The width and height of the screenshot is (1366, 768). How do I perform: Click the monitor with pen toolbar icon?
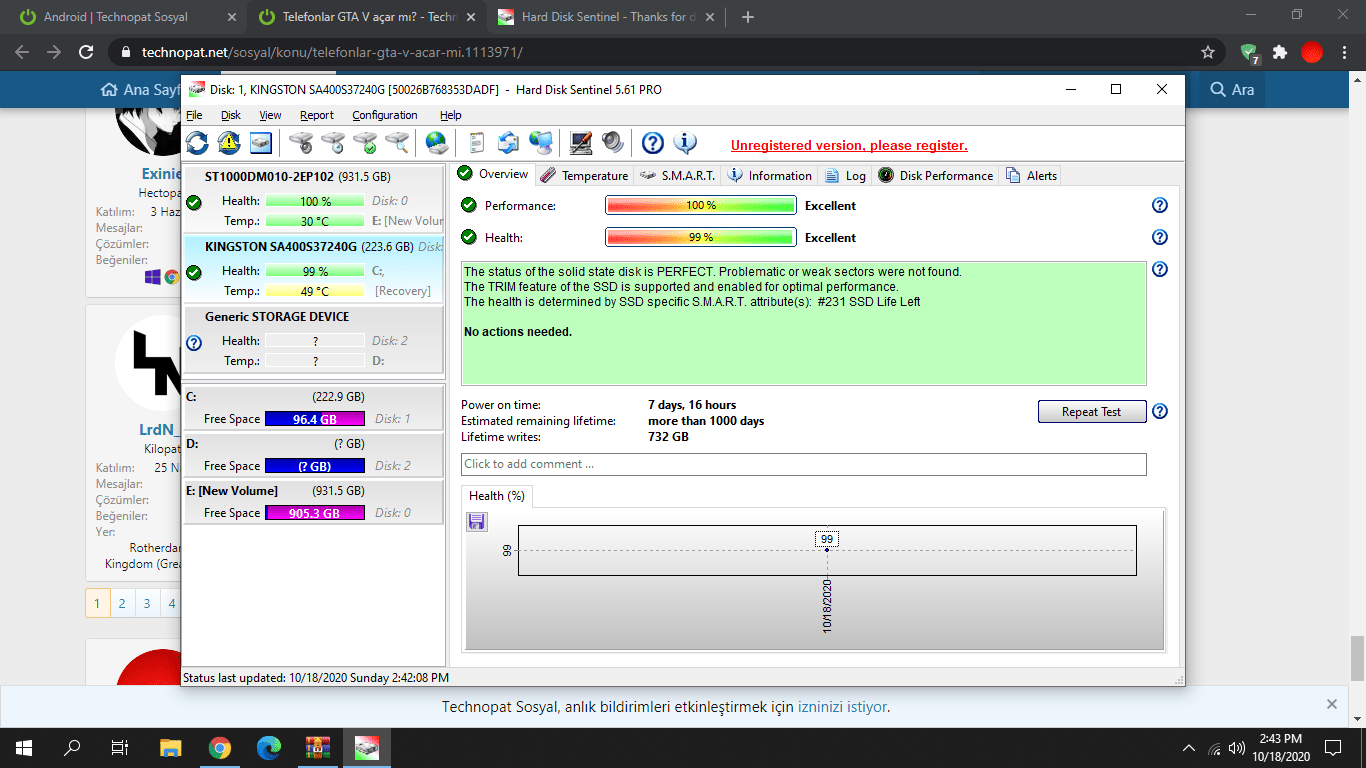581,143
